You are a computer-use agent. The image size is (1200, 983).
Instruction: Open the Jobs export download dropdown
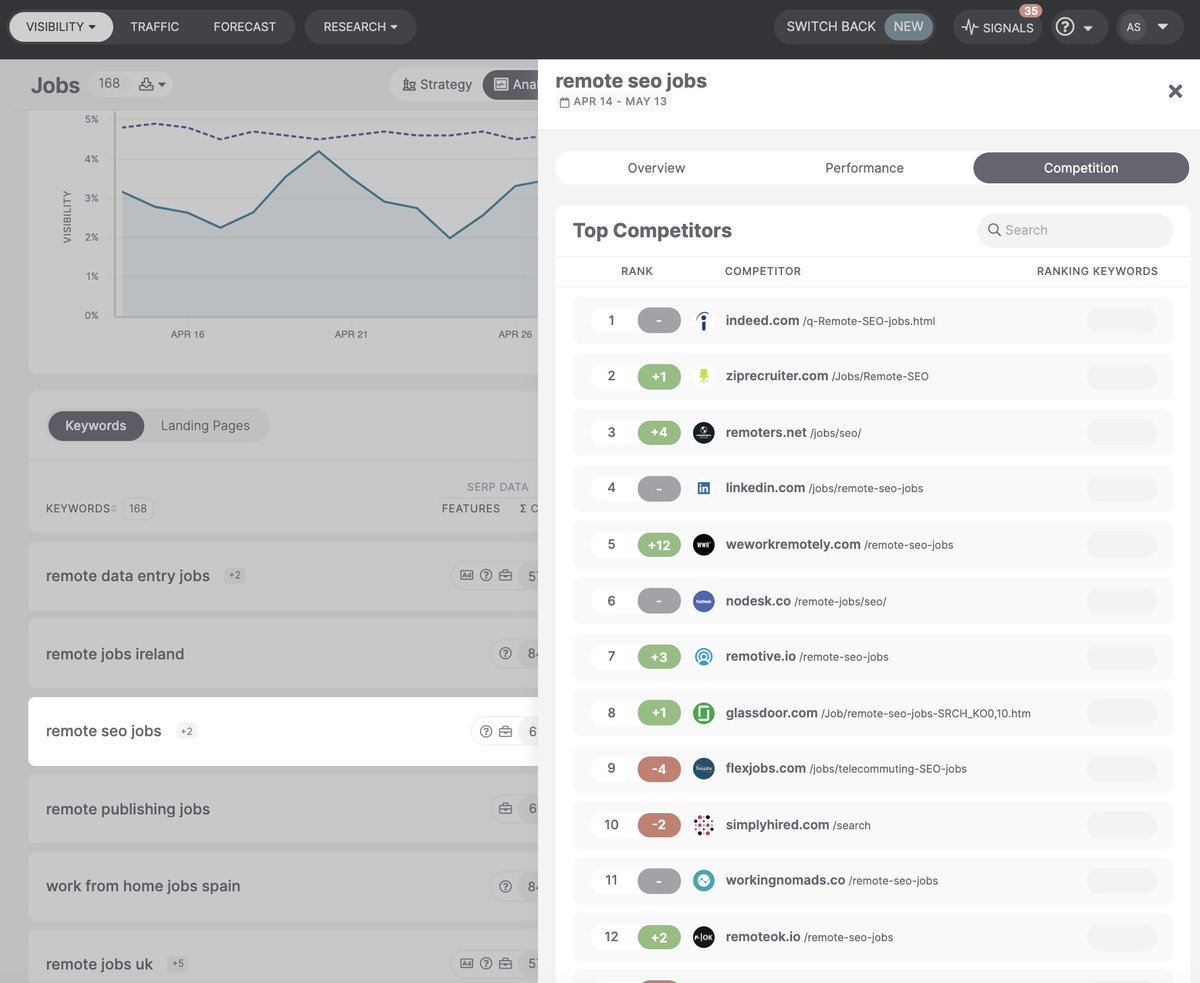pyautogui.click(x=153, y=84)
